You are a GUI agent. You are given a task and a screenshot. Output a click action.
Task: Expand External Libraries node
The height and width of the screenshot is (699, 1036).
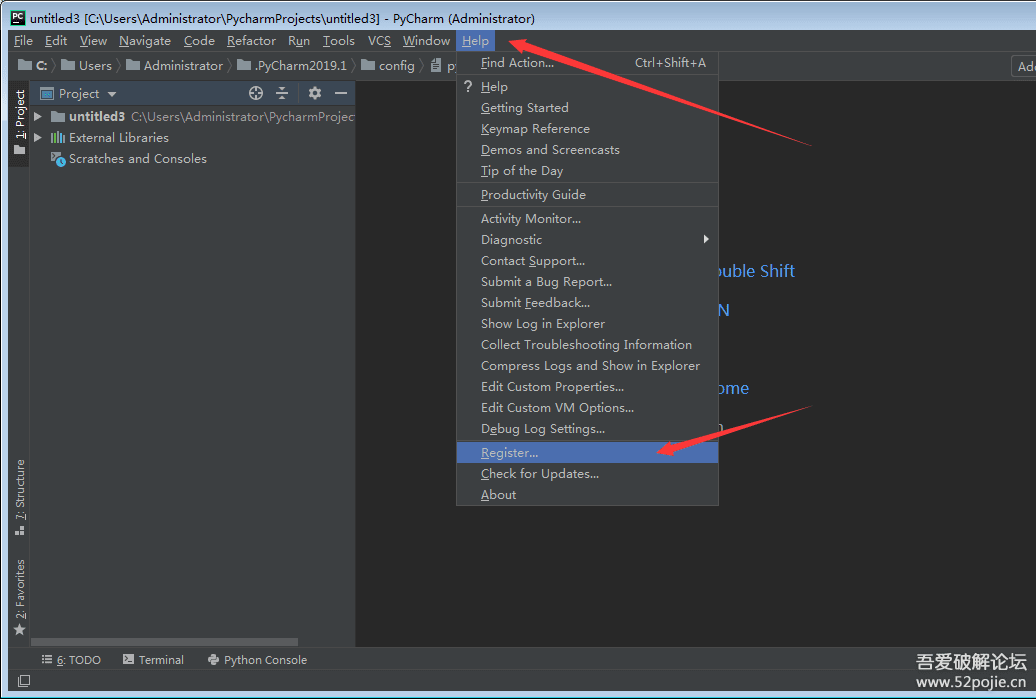click(x=38, y=137)
